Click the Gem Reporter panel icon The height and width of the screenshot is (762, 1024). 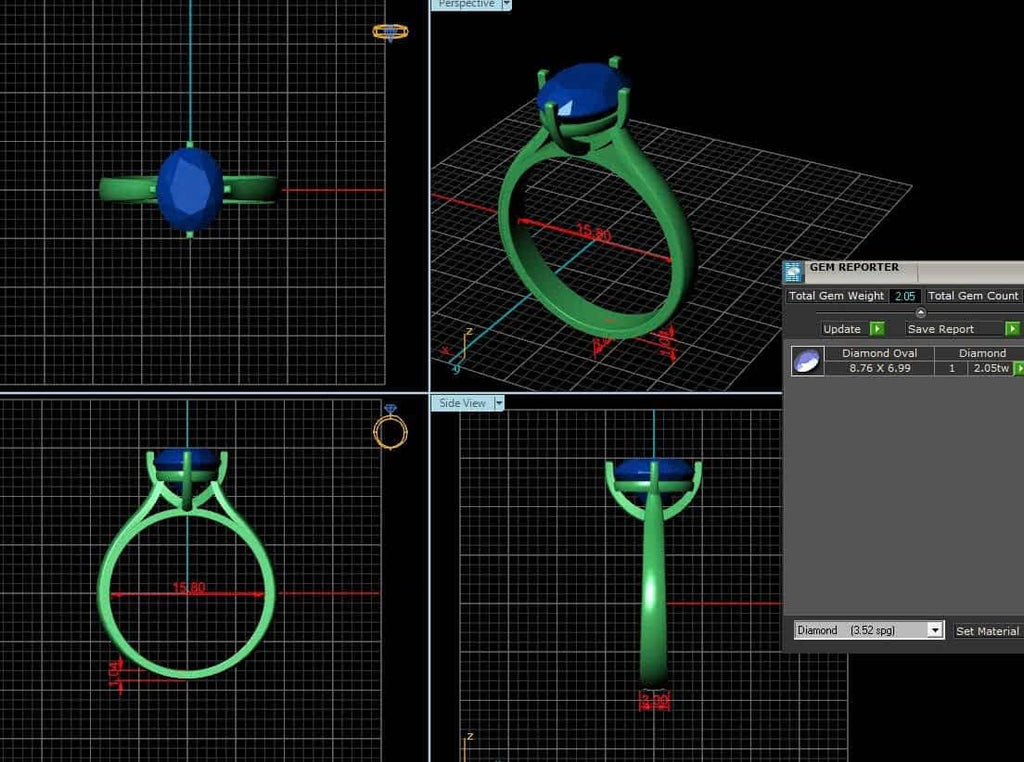794,271
